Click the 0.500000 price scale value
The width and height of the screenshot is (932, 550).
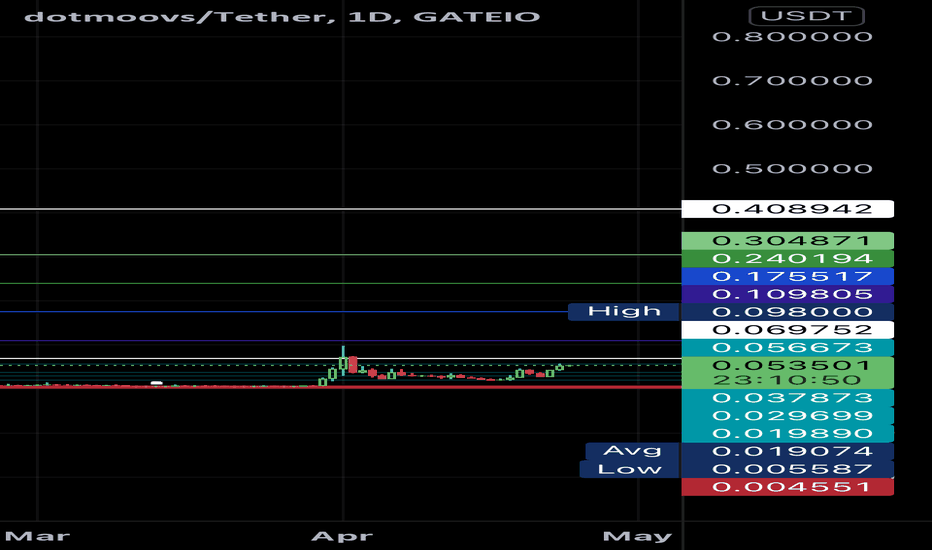click(x=792, y=169)
